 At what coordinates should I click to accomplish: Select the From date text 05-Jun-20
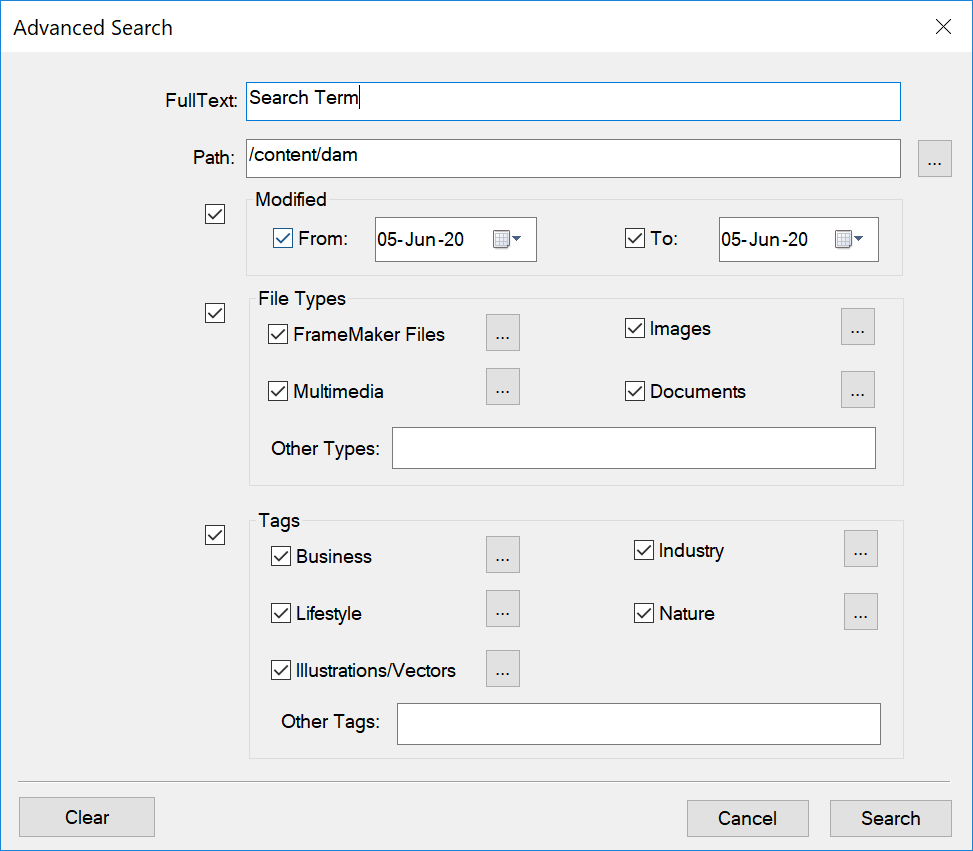click(421, 240)
